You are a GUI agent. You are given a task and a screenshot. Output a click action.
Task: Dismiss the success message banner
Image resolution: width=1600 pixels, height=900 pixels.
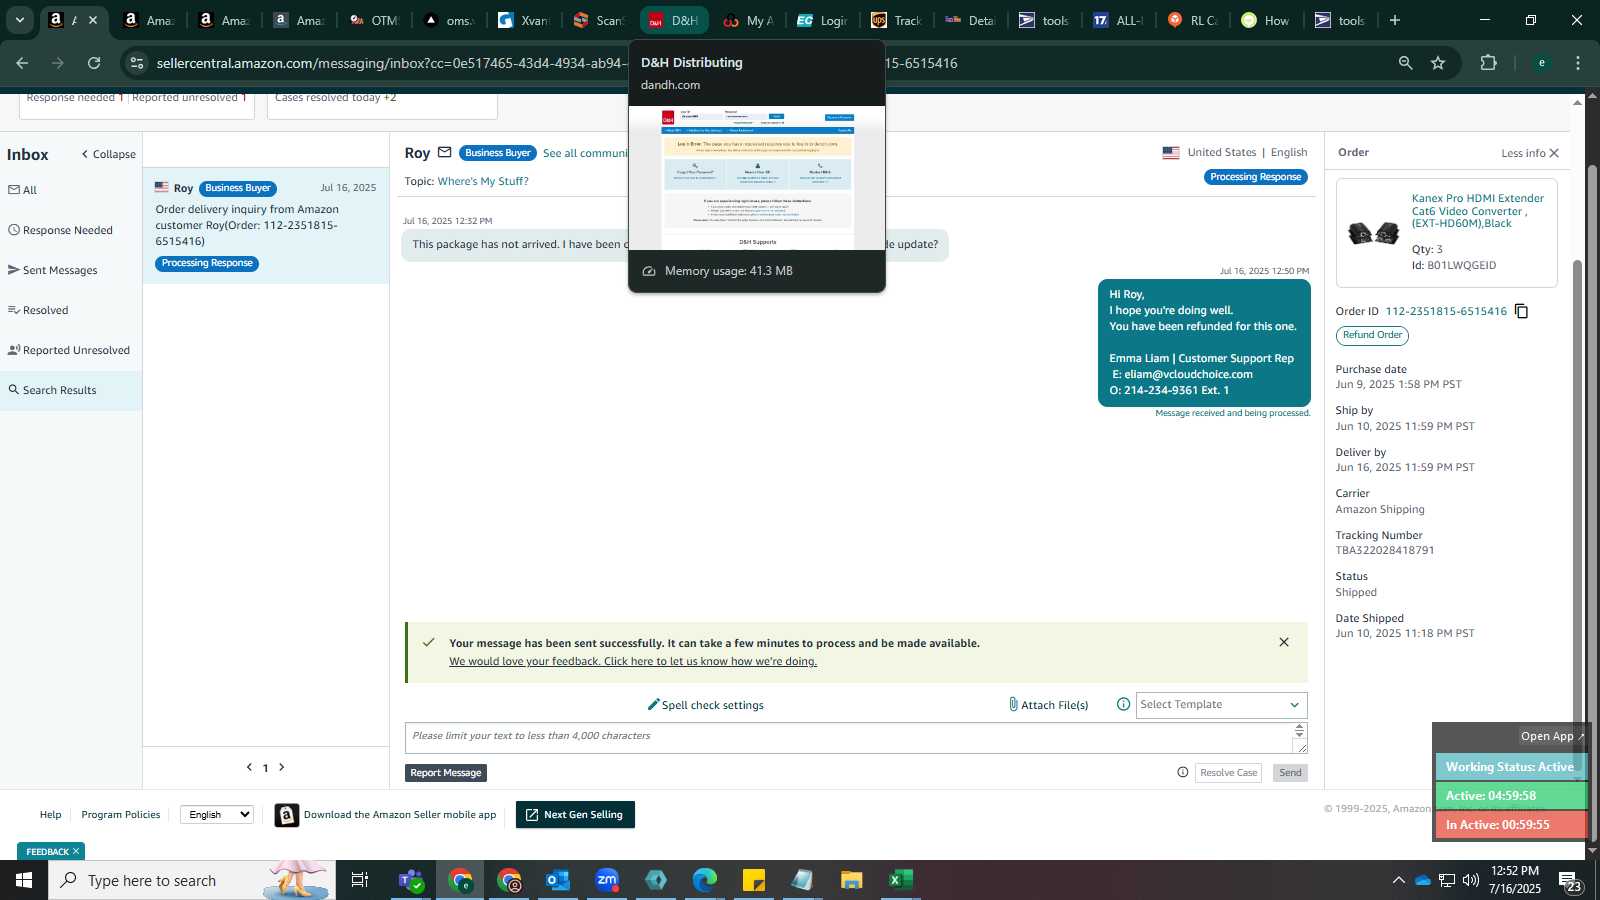coord(1284,642)
